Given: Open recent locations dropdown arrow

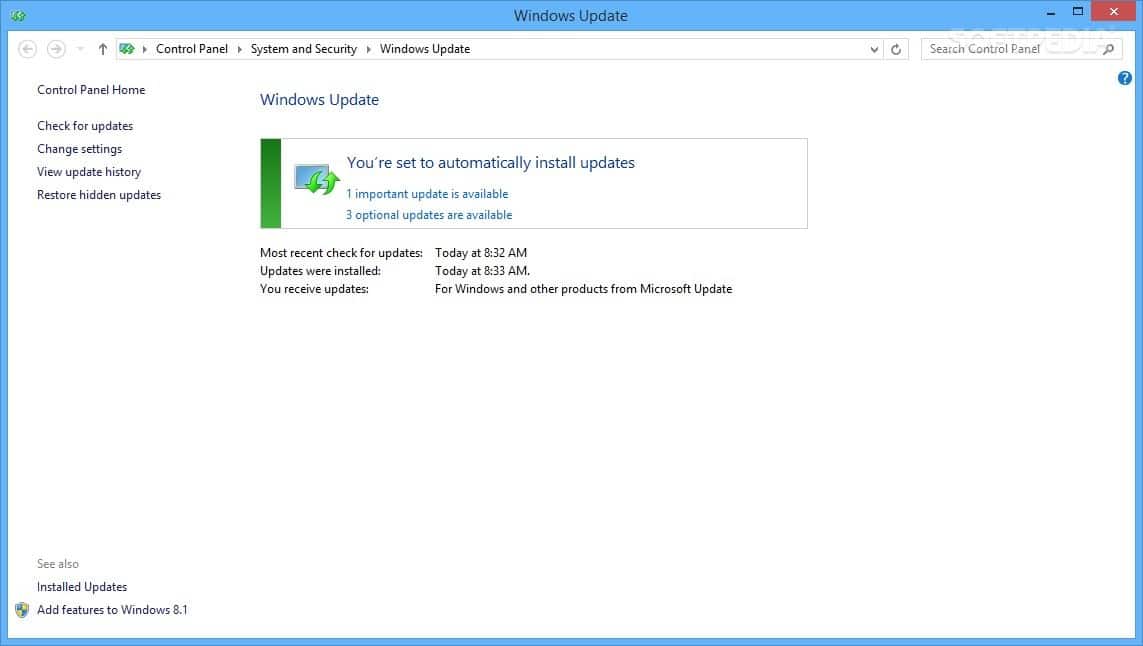Looking at the screenshot, I should click(80, 49).
